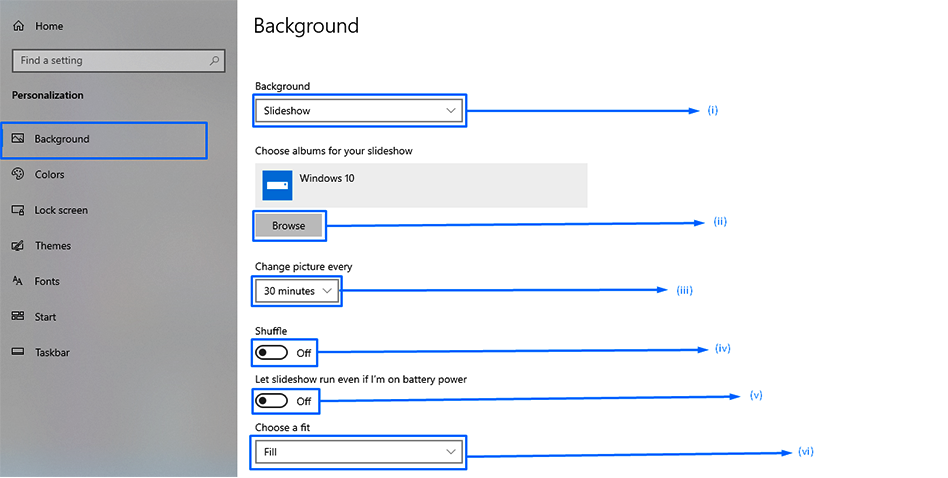Select the Windows 10 album item
This screenshot has height=478, width=948.
pos(420,185)
